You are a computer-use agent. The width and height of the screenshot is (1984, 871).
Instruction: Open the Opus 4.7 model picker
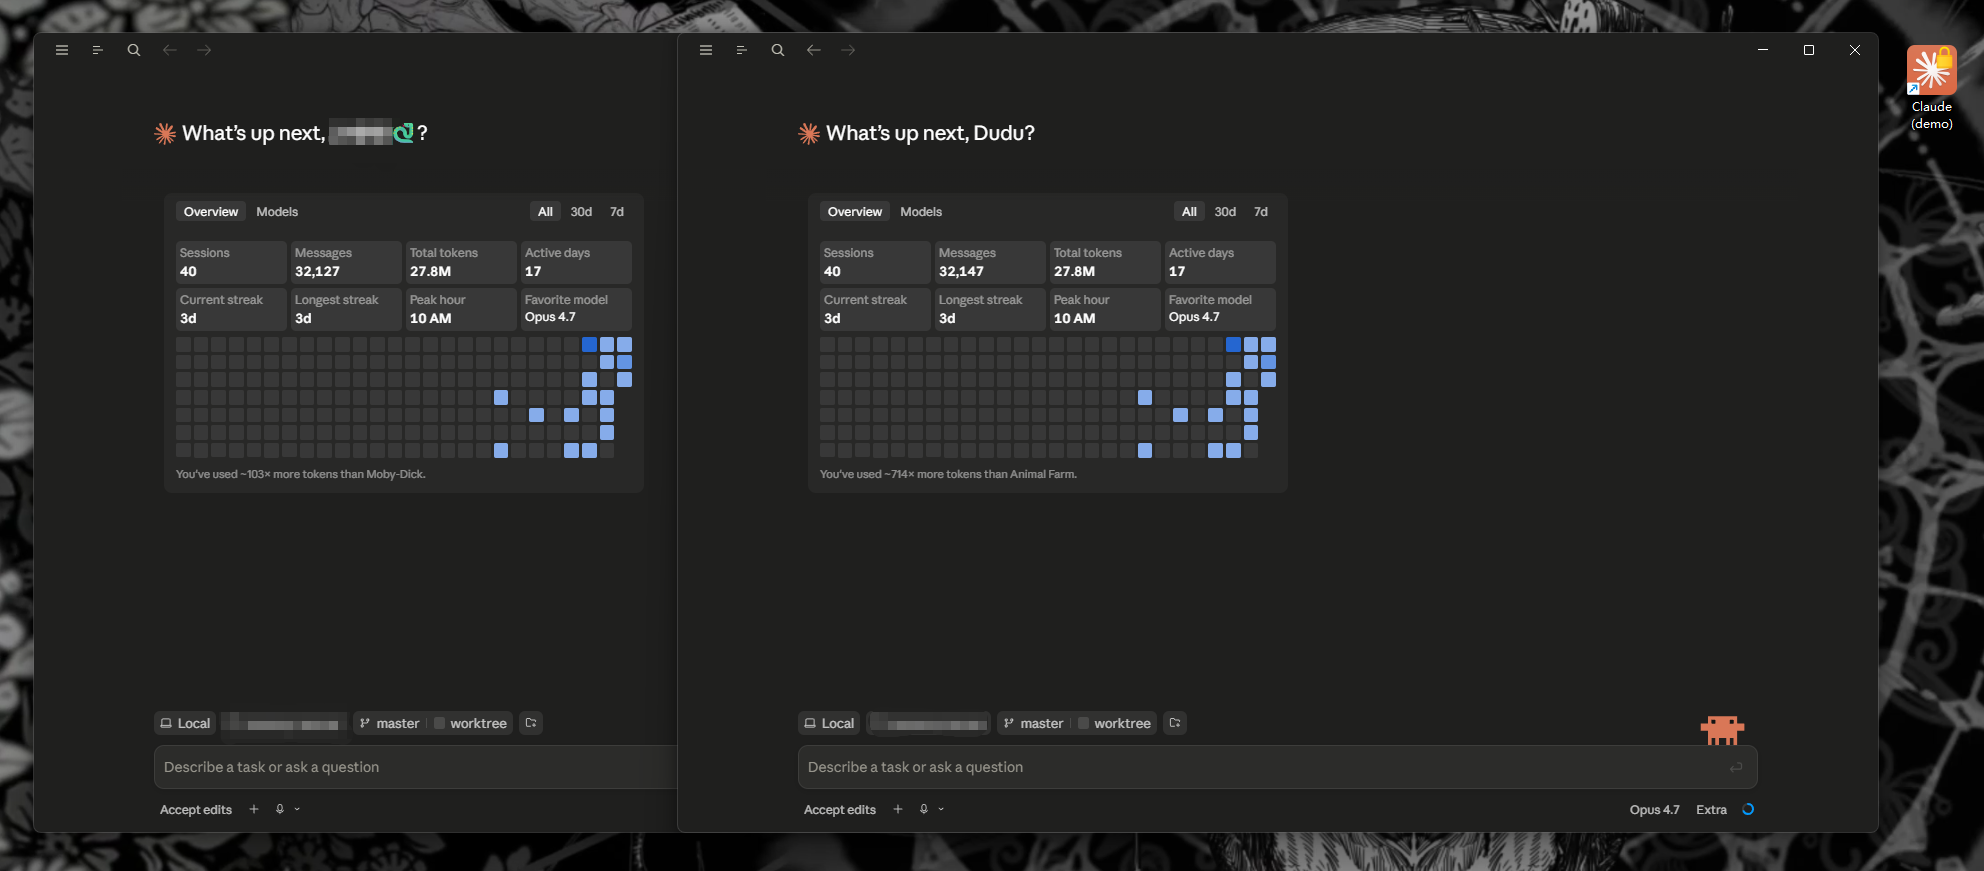pos(1654,809)
